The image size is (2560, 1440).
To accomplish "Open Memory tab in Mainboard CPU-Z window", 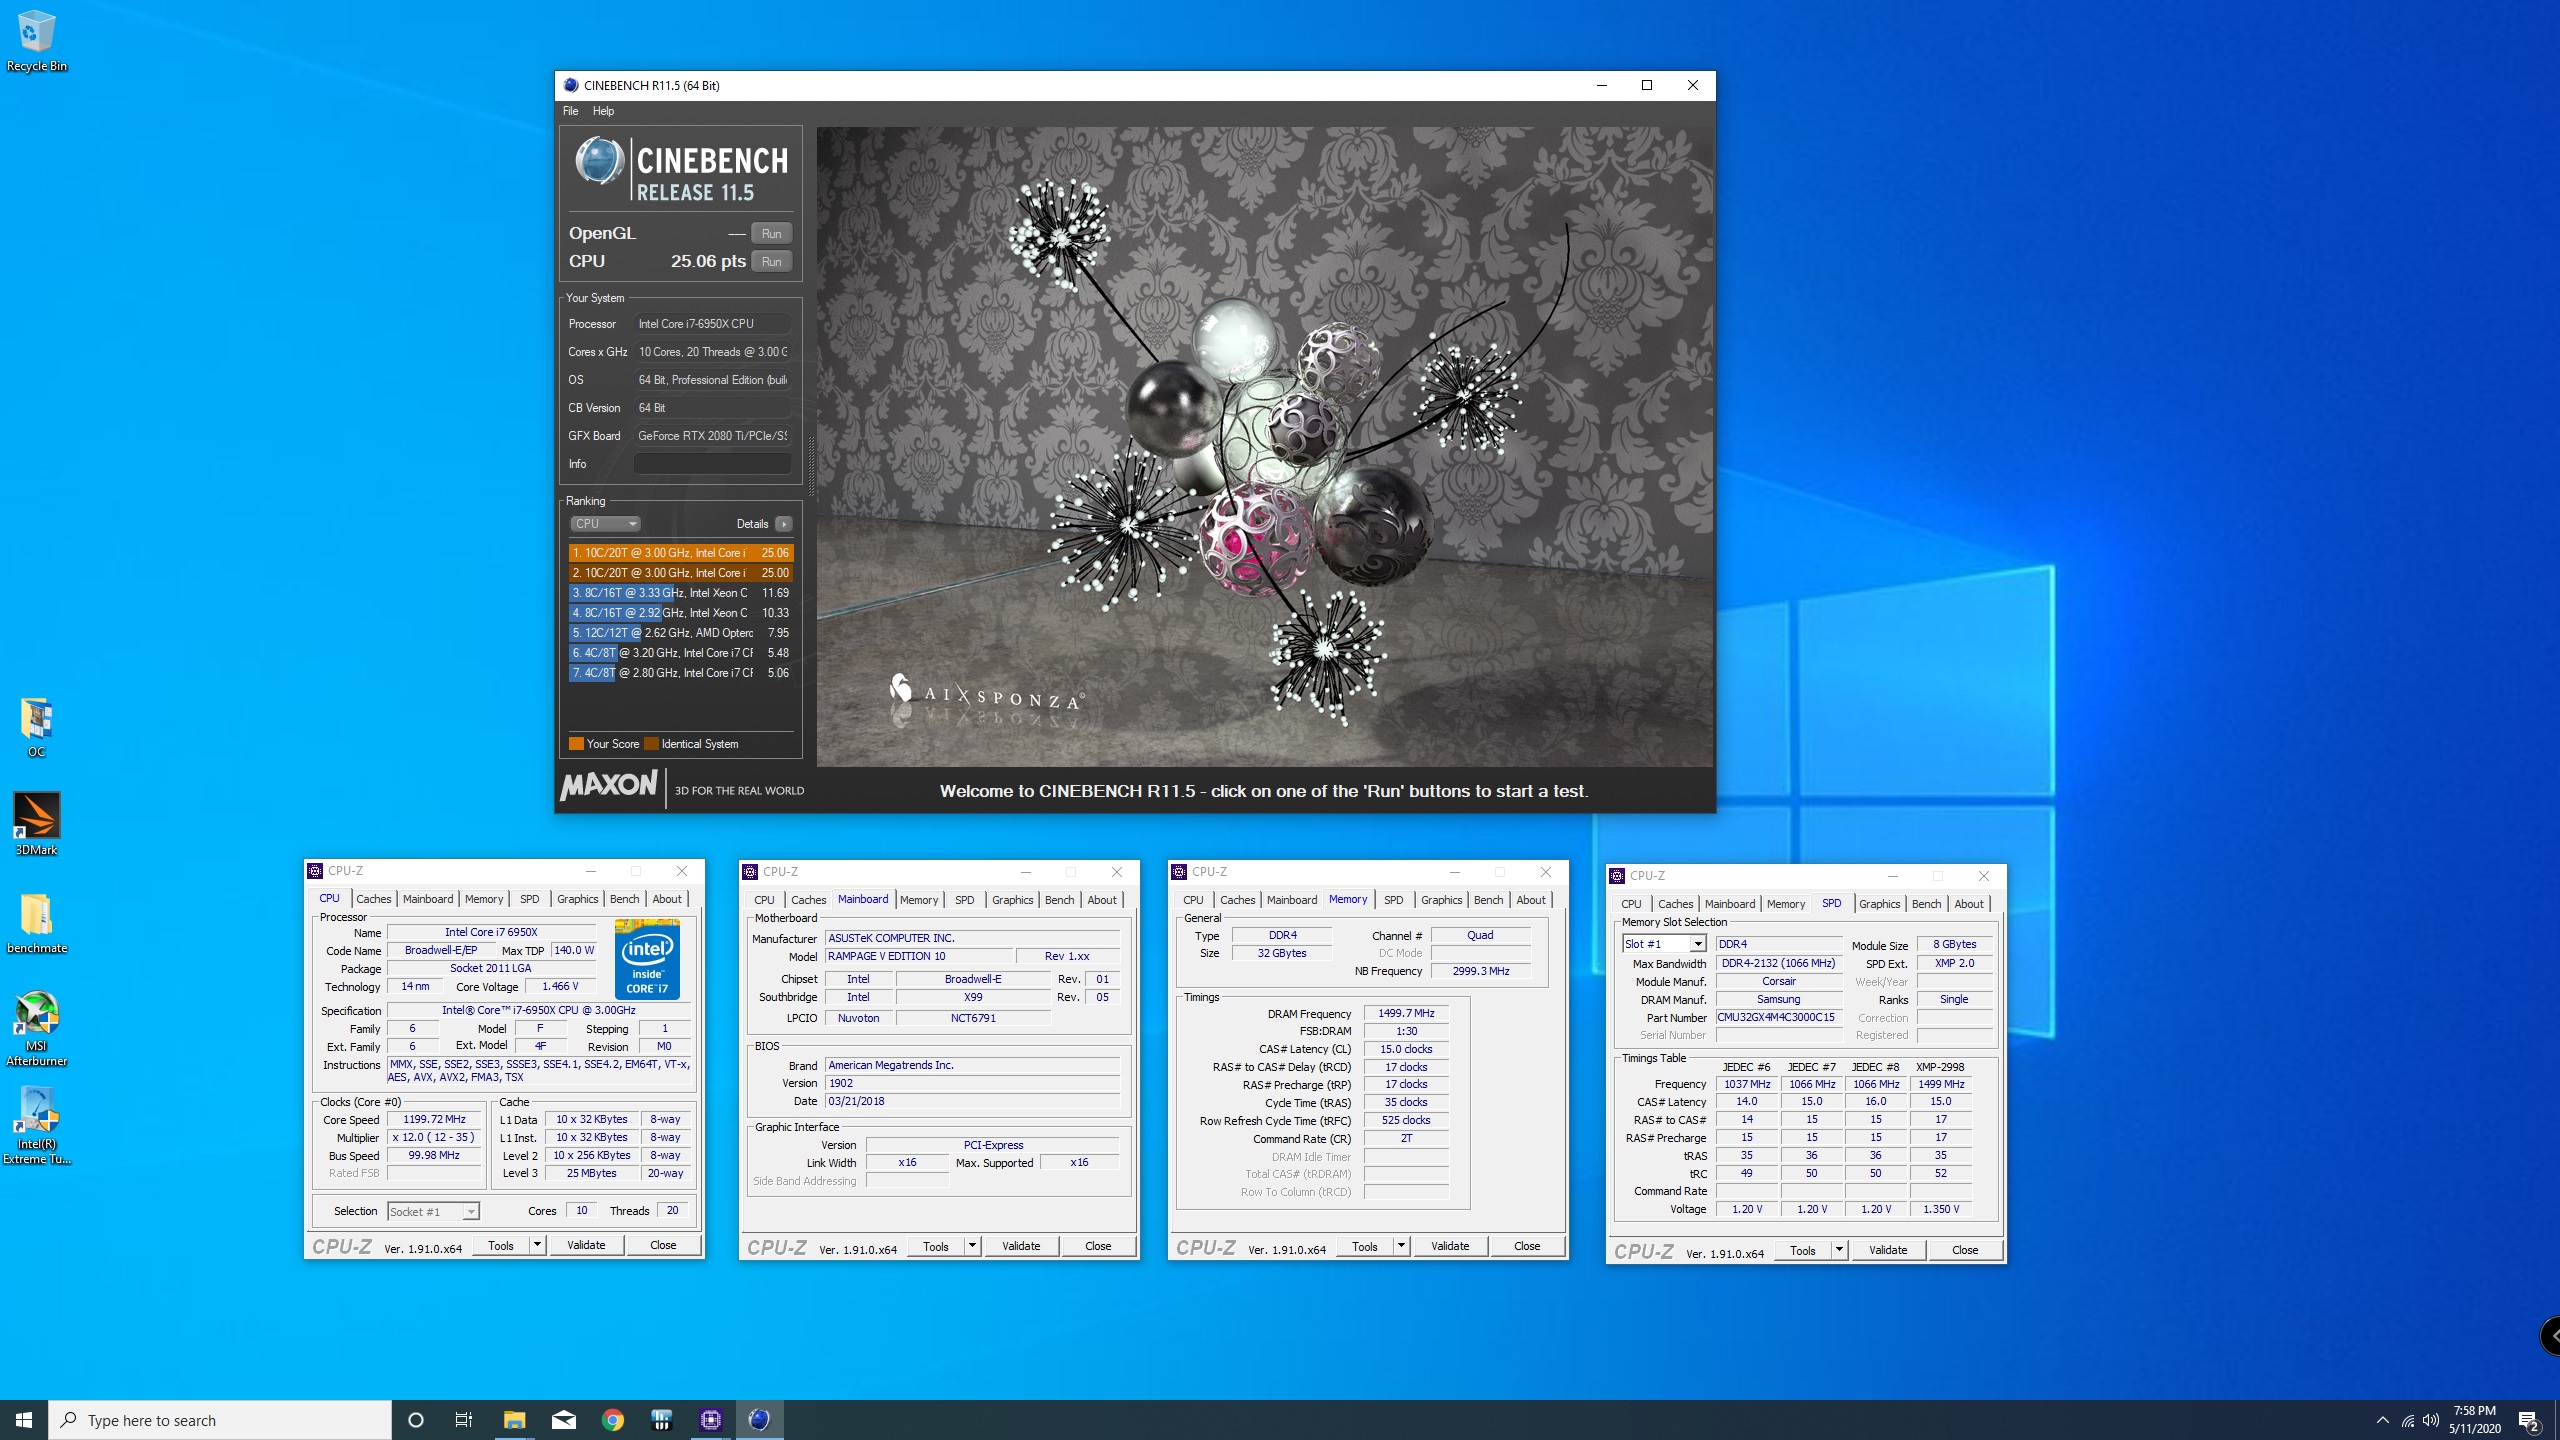I will [918, 900].
